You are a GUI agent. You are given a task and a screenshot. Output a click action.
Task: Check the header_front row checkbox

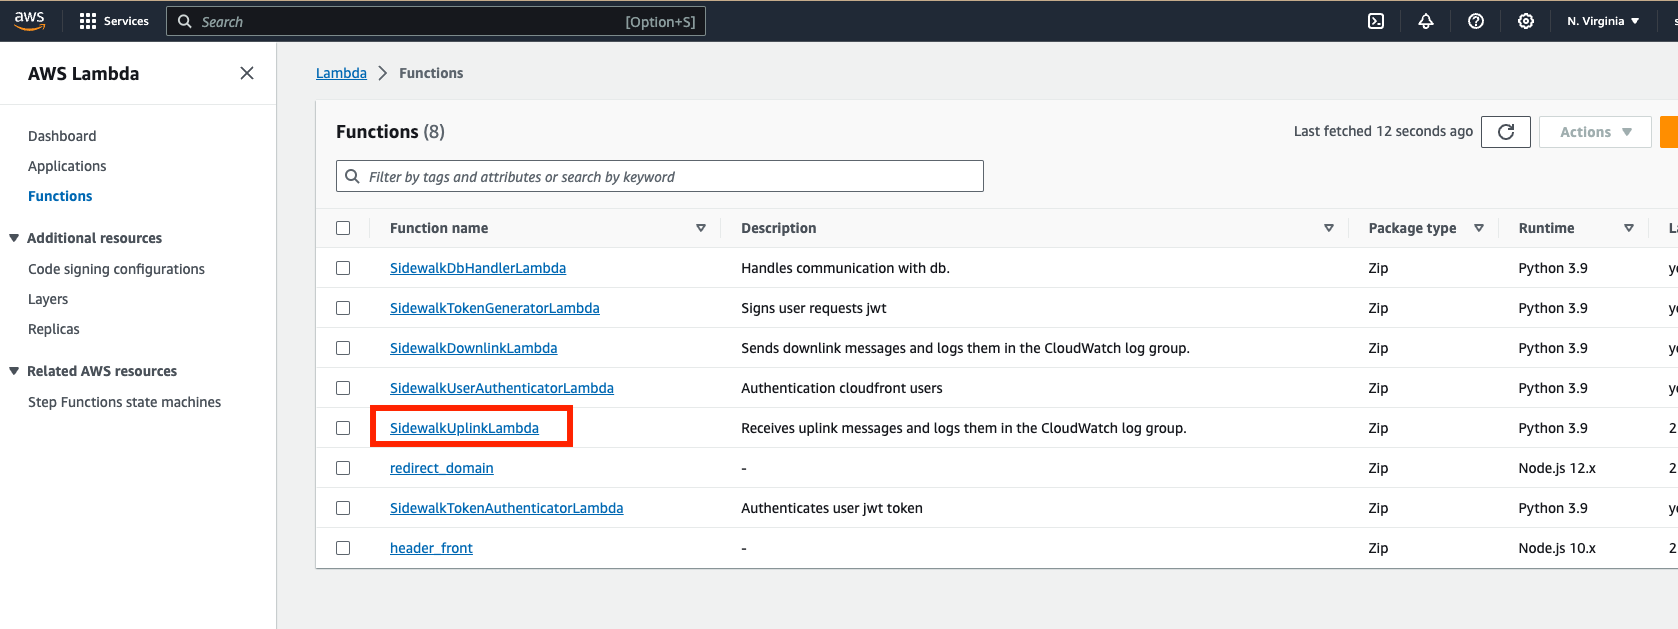343,548
